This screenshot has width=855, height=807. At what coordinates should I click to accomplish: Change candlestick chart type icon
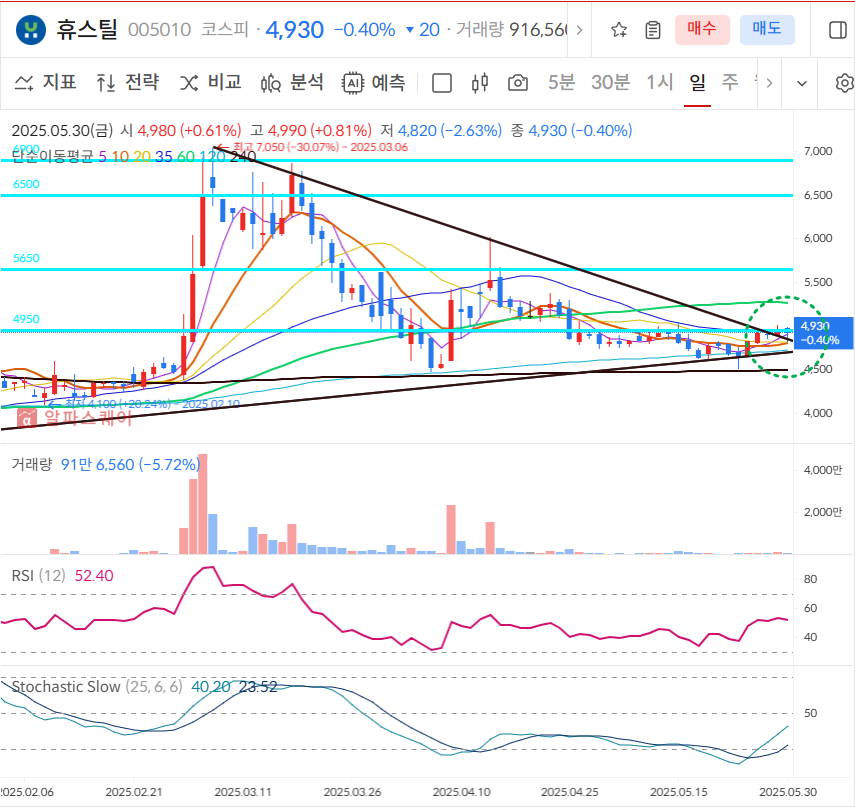(x=480, y=83)
